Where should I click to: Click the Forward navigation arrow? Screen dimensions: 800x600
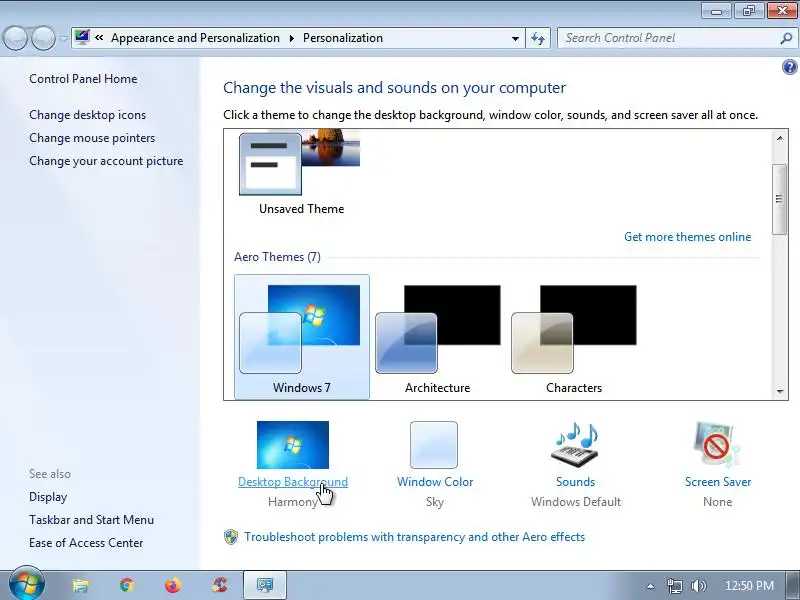click(x=43, y=38)
